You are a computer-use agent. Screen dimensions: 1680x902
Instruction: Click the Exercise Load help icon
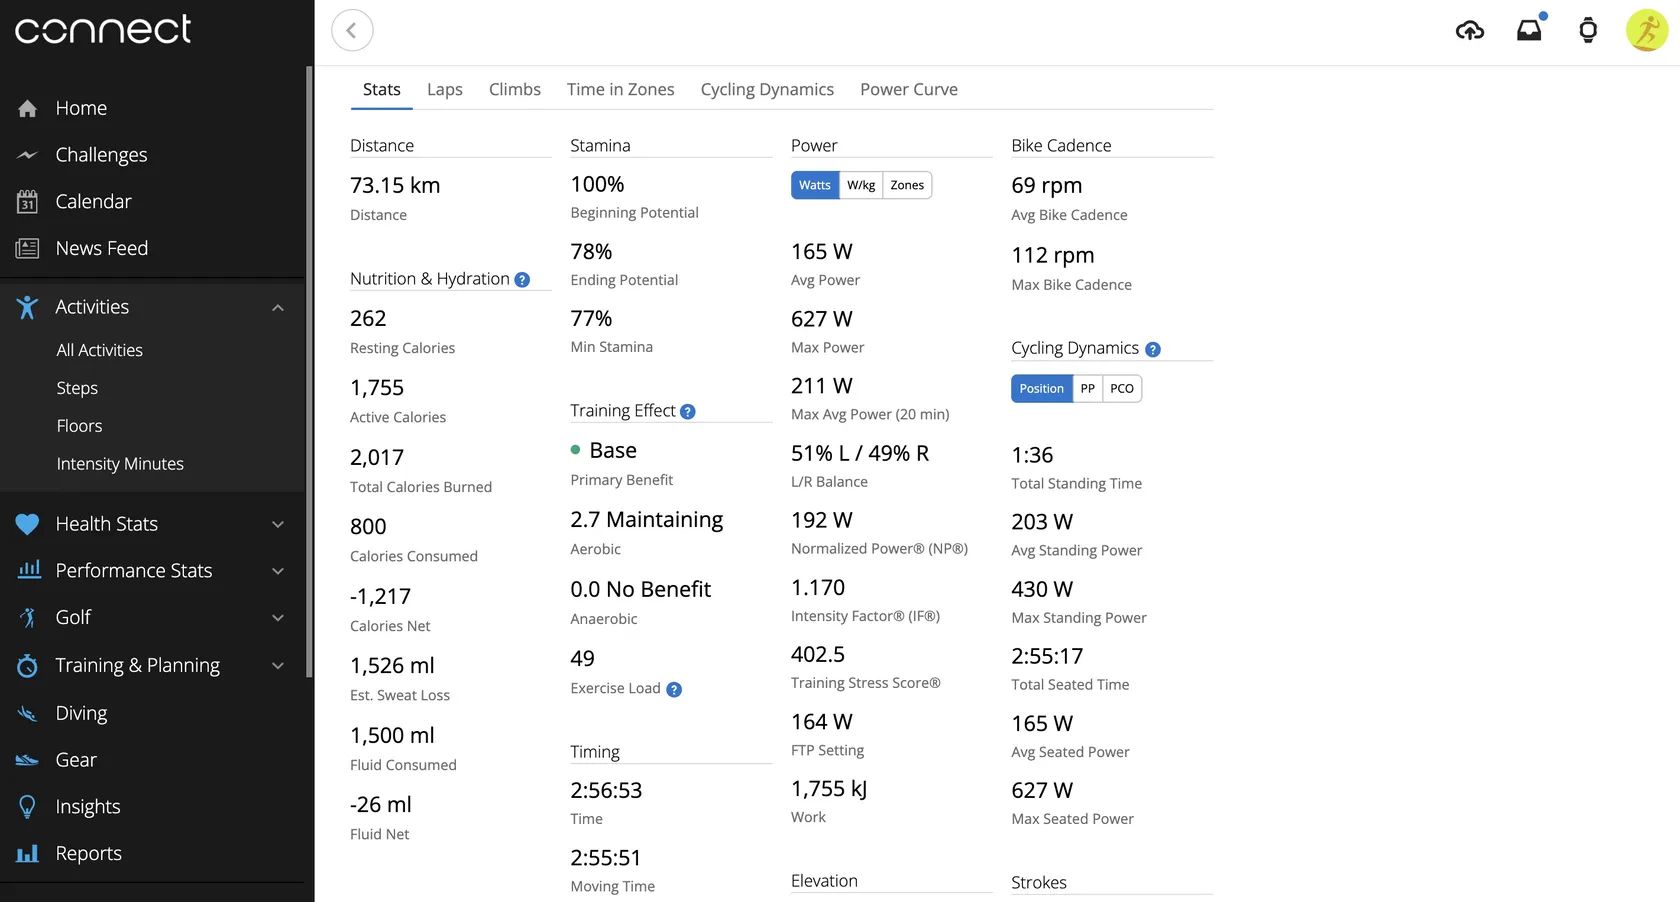(674, 689)
